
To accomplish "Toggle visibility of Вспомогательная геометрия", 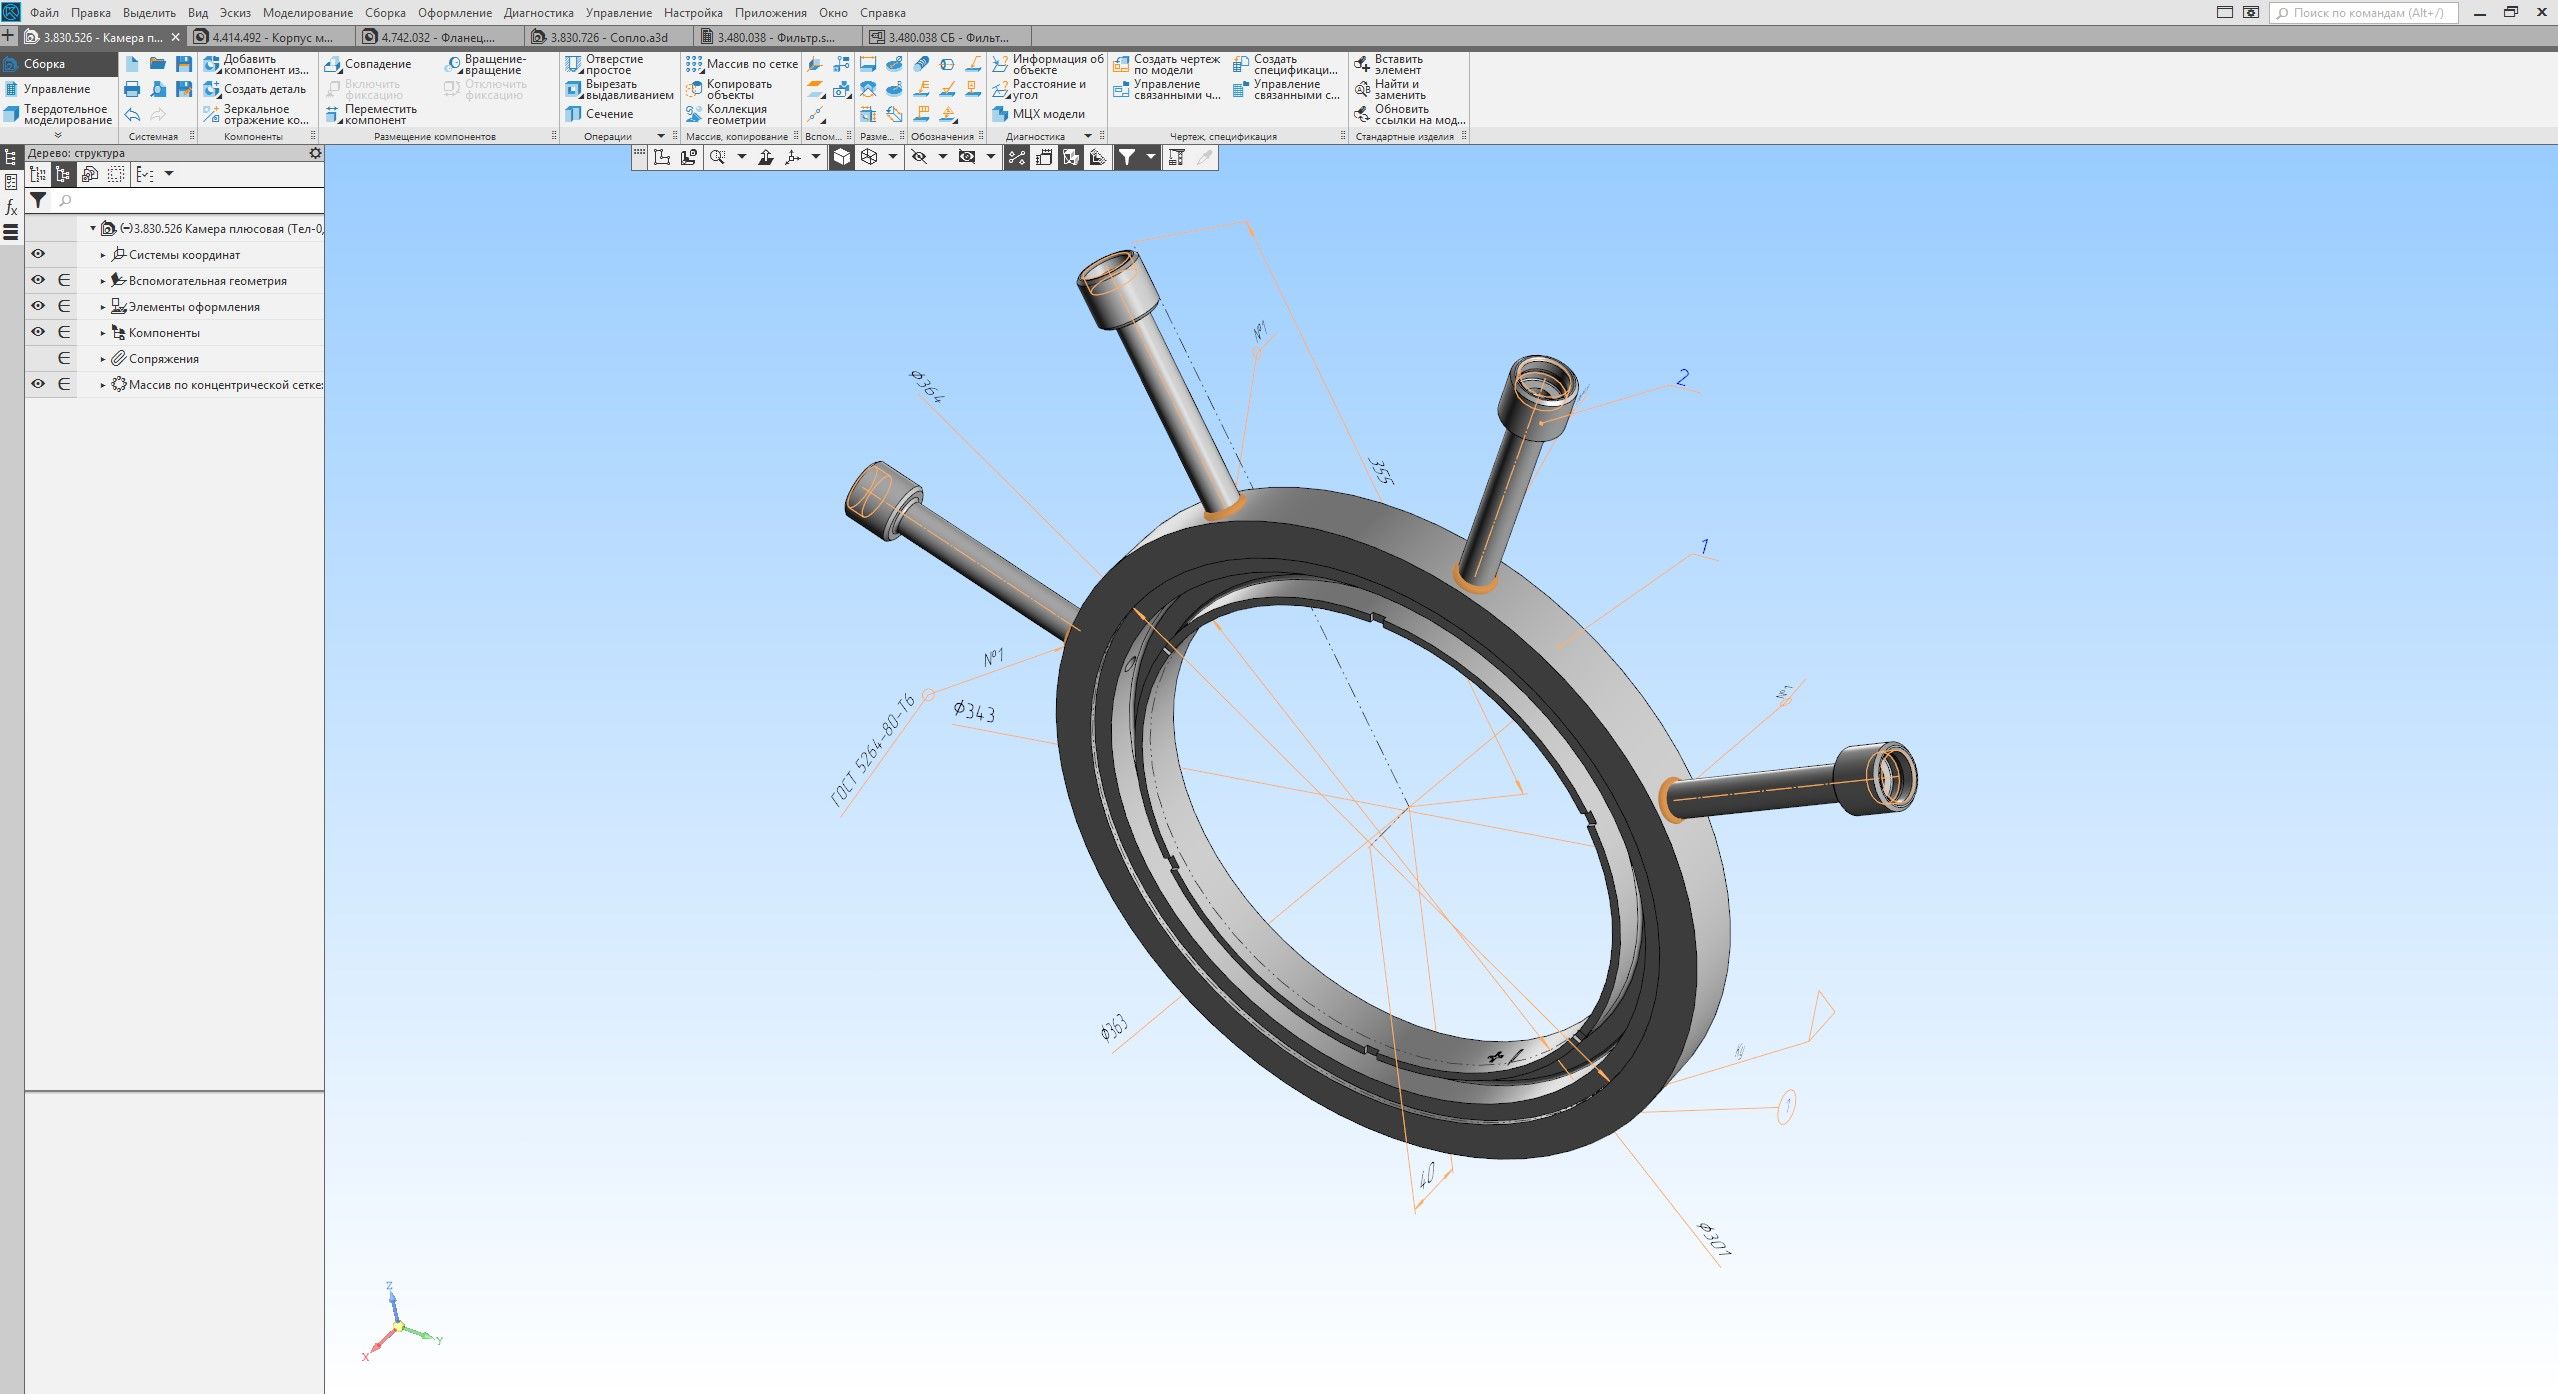I will click(38, 280).
